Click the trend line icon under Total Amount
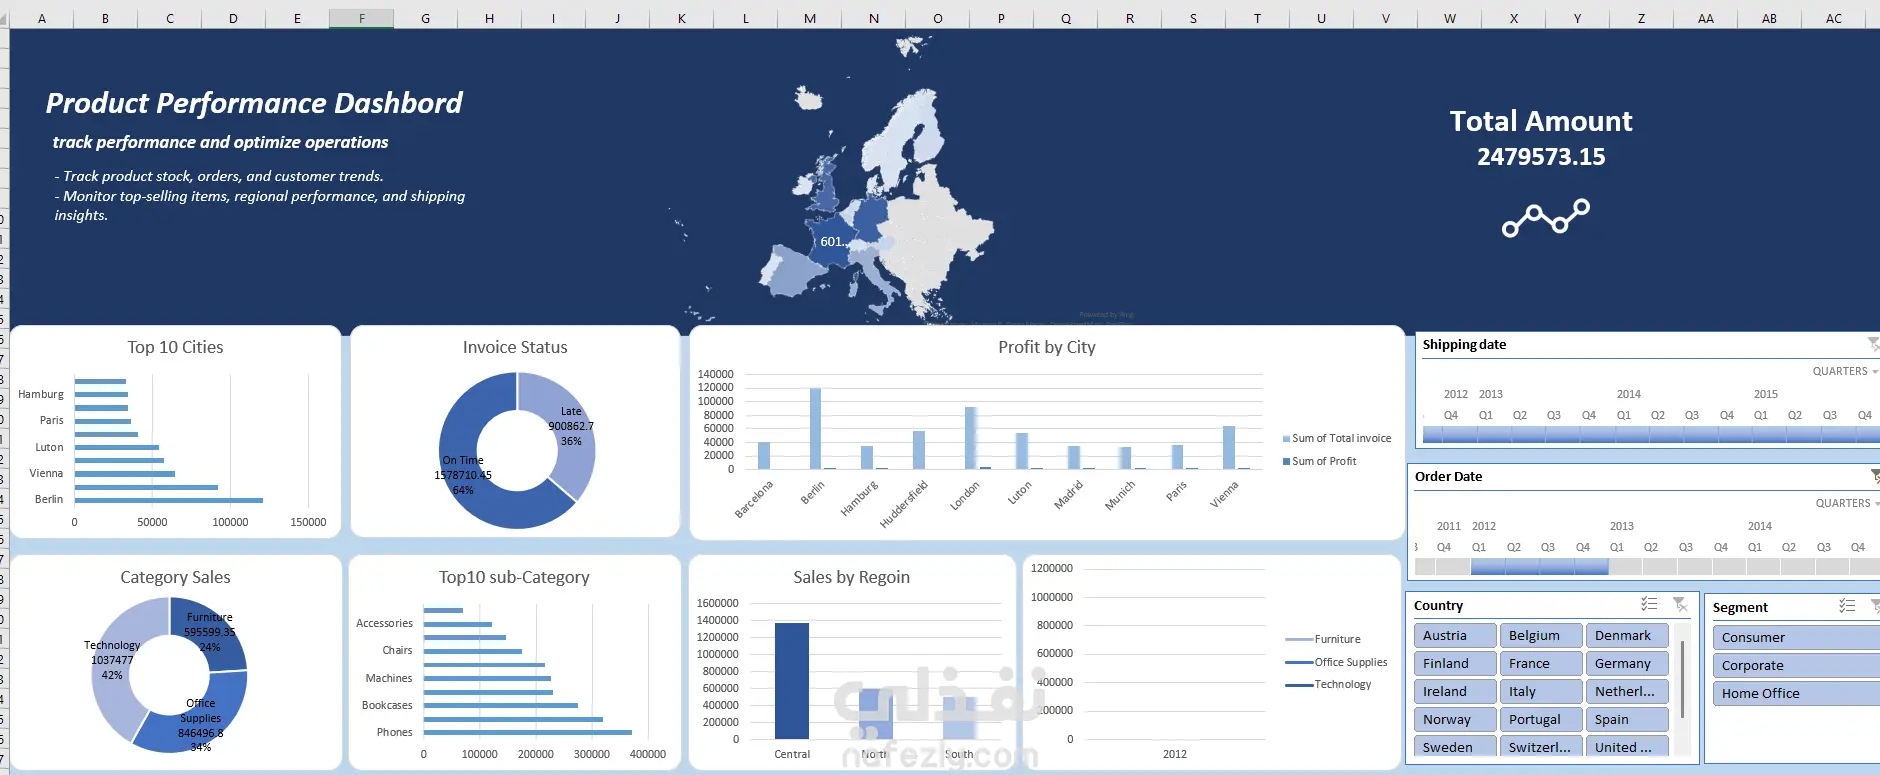 point(1545,218)
